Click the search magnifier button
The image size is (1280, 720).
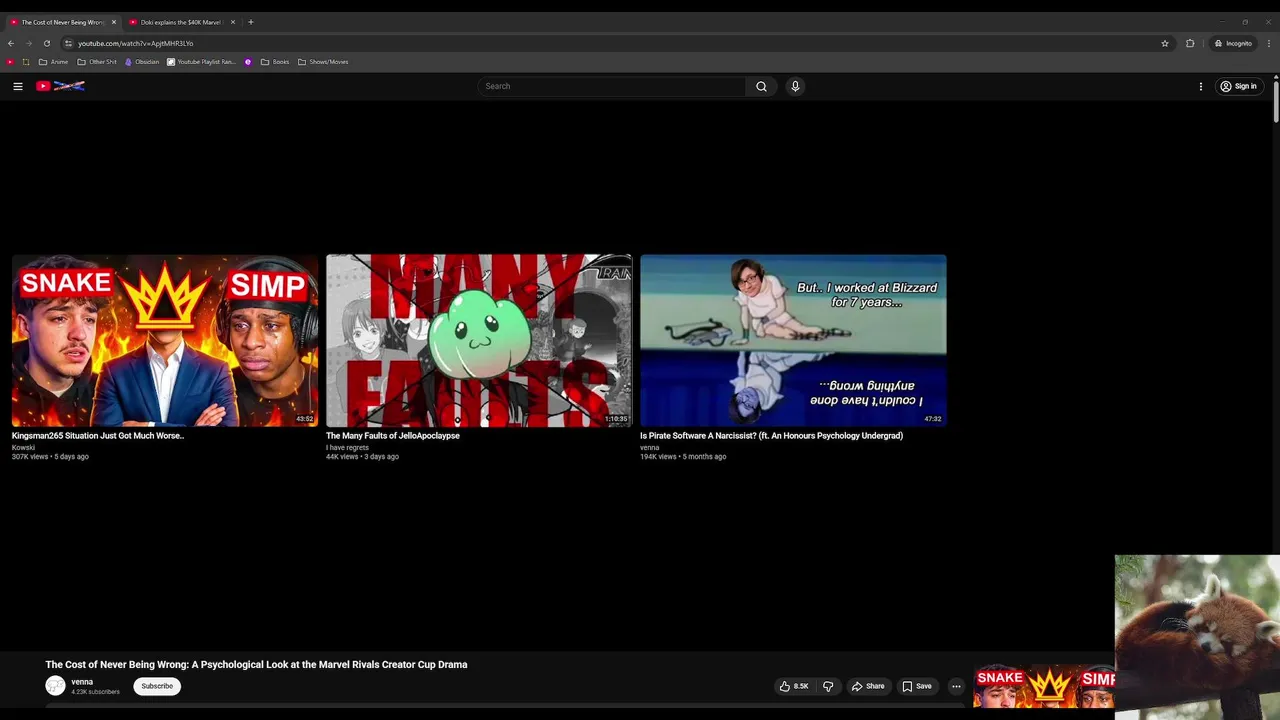[x=761, y=86]
